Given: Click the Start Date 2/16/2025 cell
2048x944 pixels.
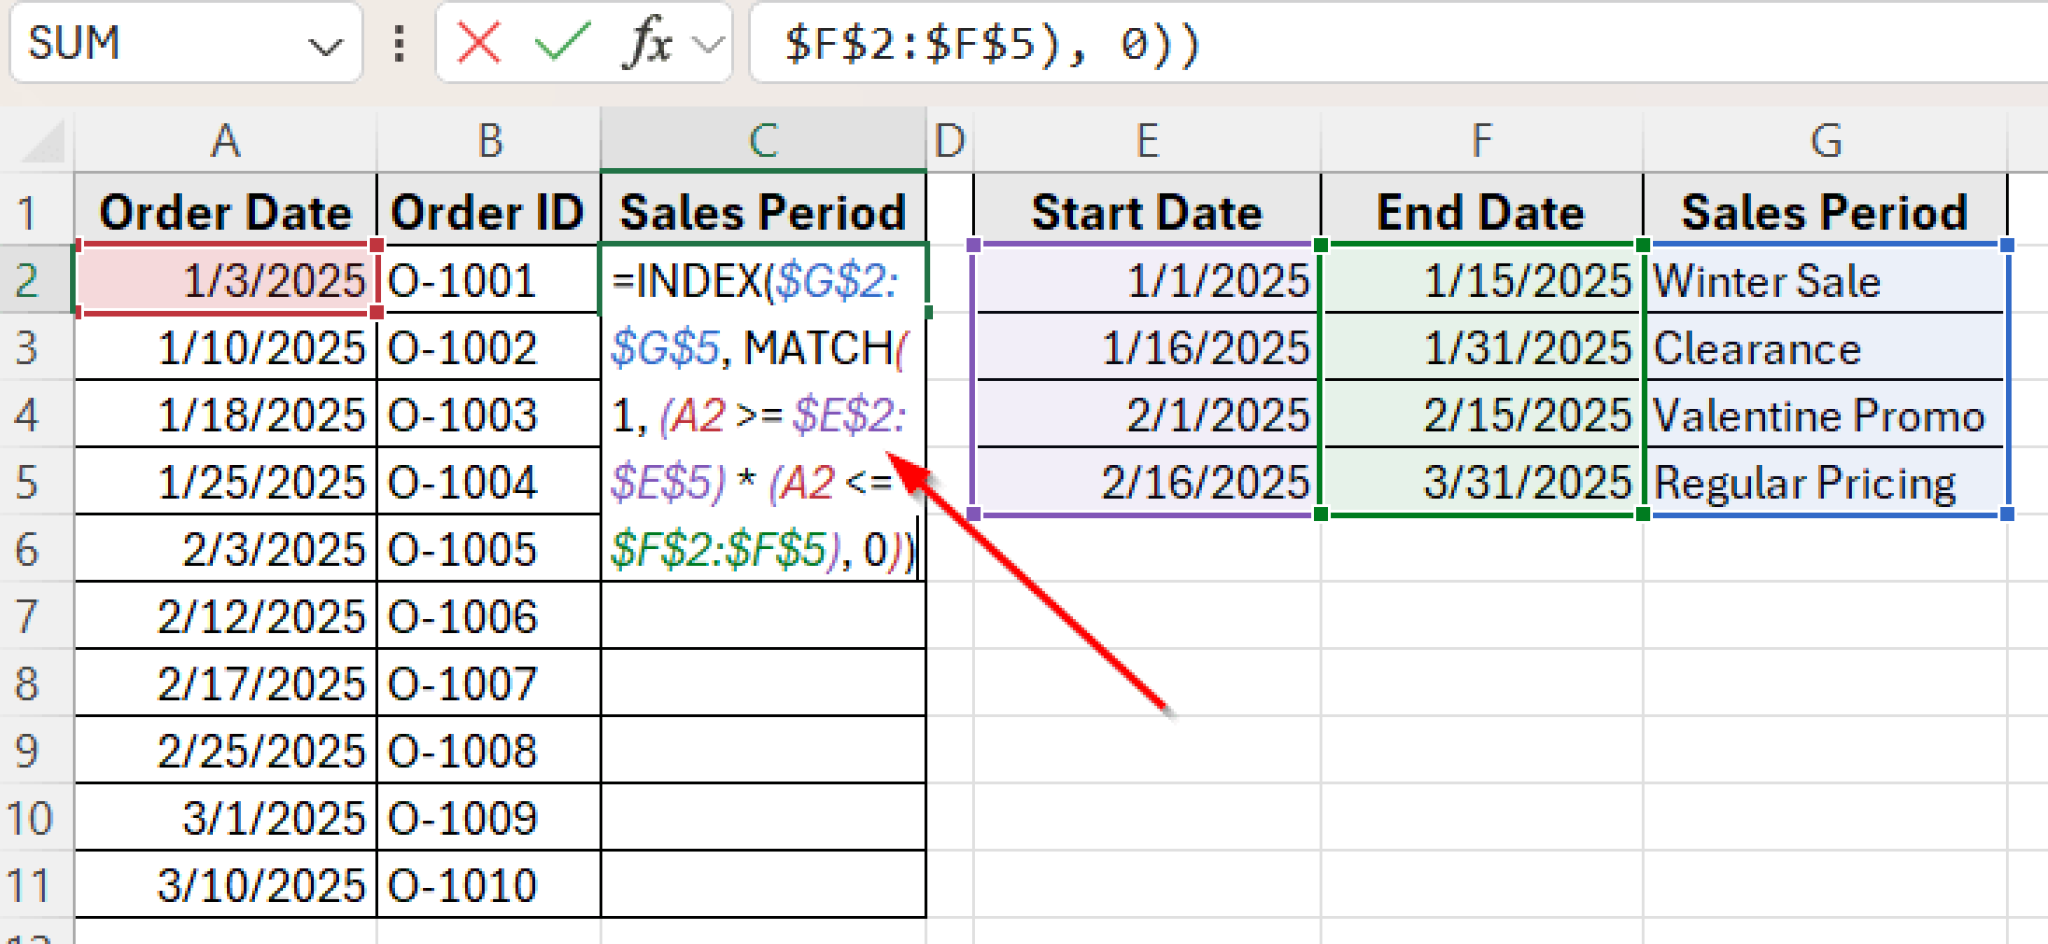Looking at the screenshot, I should pos(1147,482).
